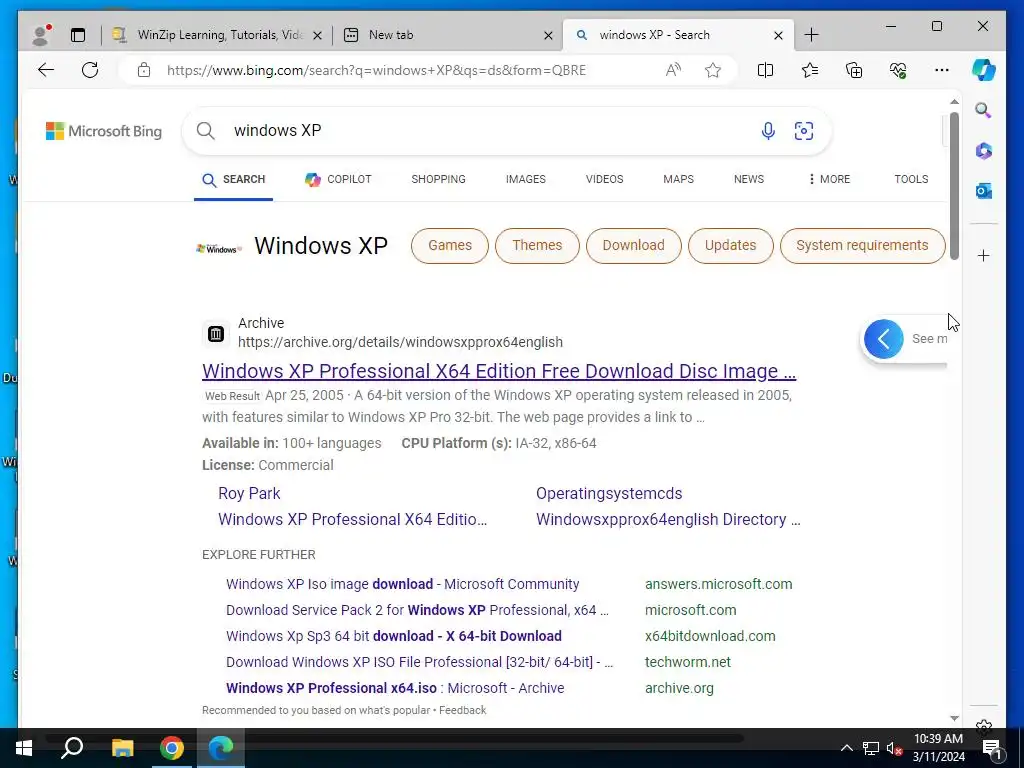This screenshot has width=1024, height=768.
Task: Open sidebar Search icon
Action: tap(984, 110)
